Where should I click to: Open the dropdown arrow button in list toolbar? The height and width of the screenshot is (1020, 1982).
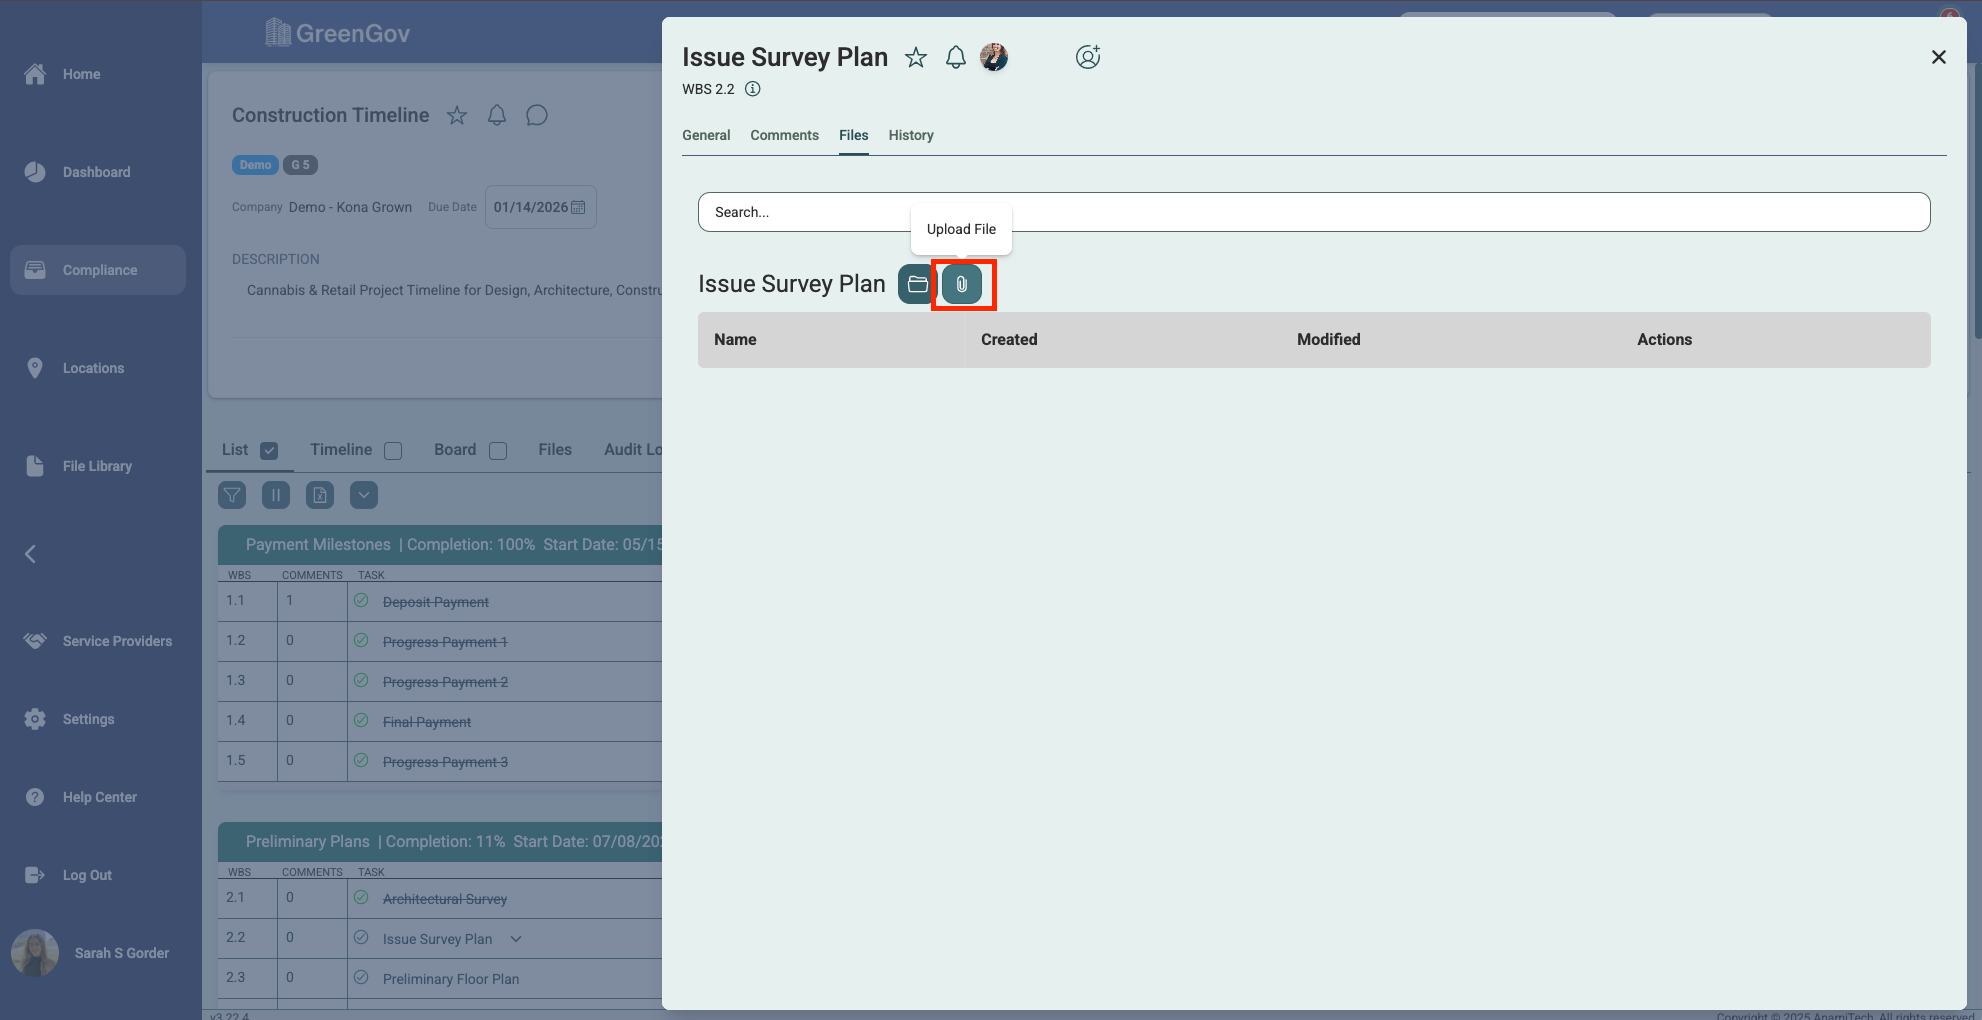pyautogui.click(x=364, y=495)
